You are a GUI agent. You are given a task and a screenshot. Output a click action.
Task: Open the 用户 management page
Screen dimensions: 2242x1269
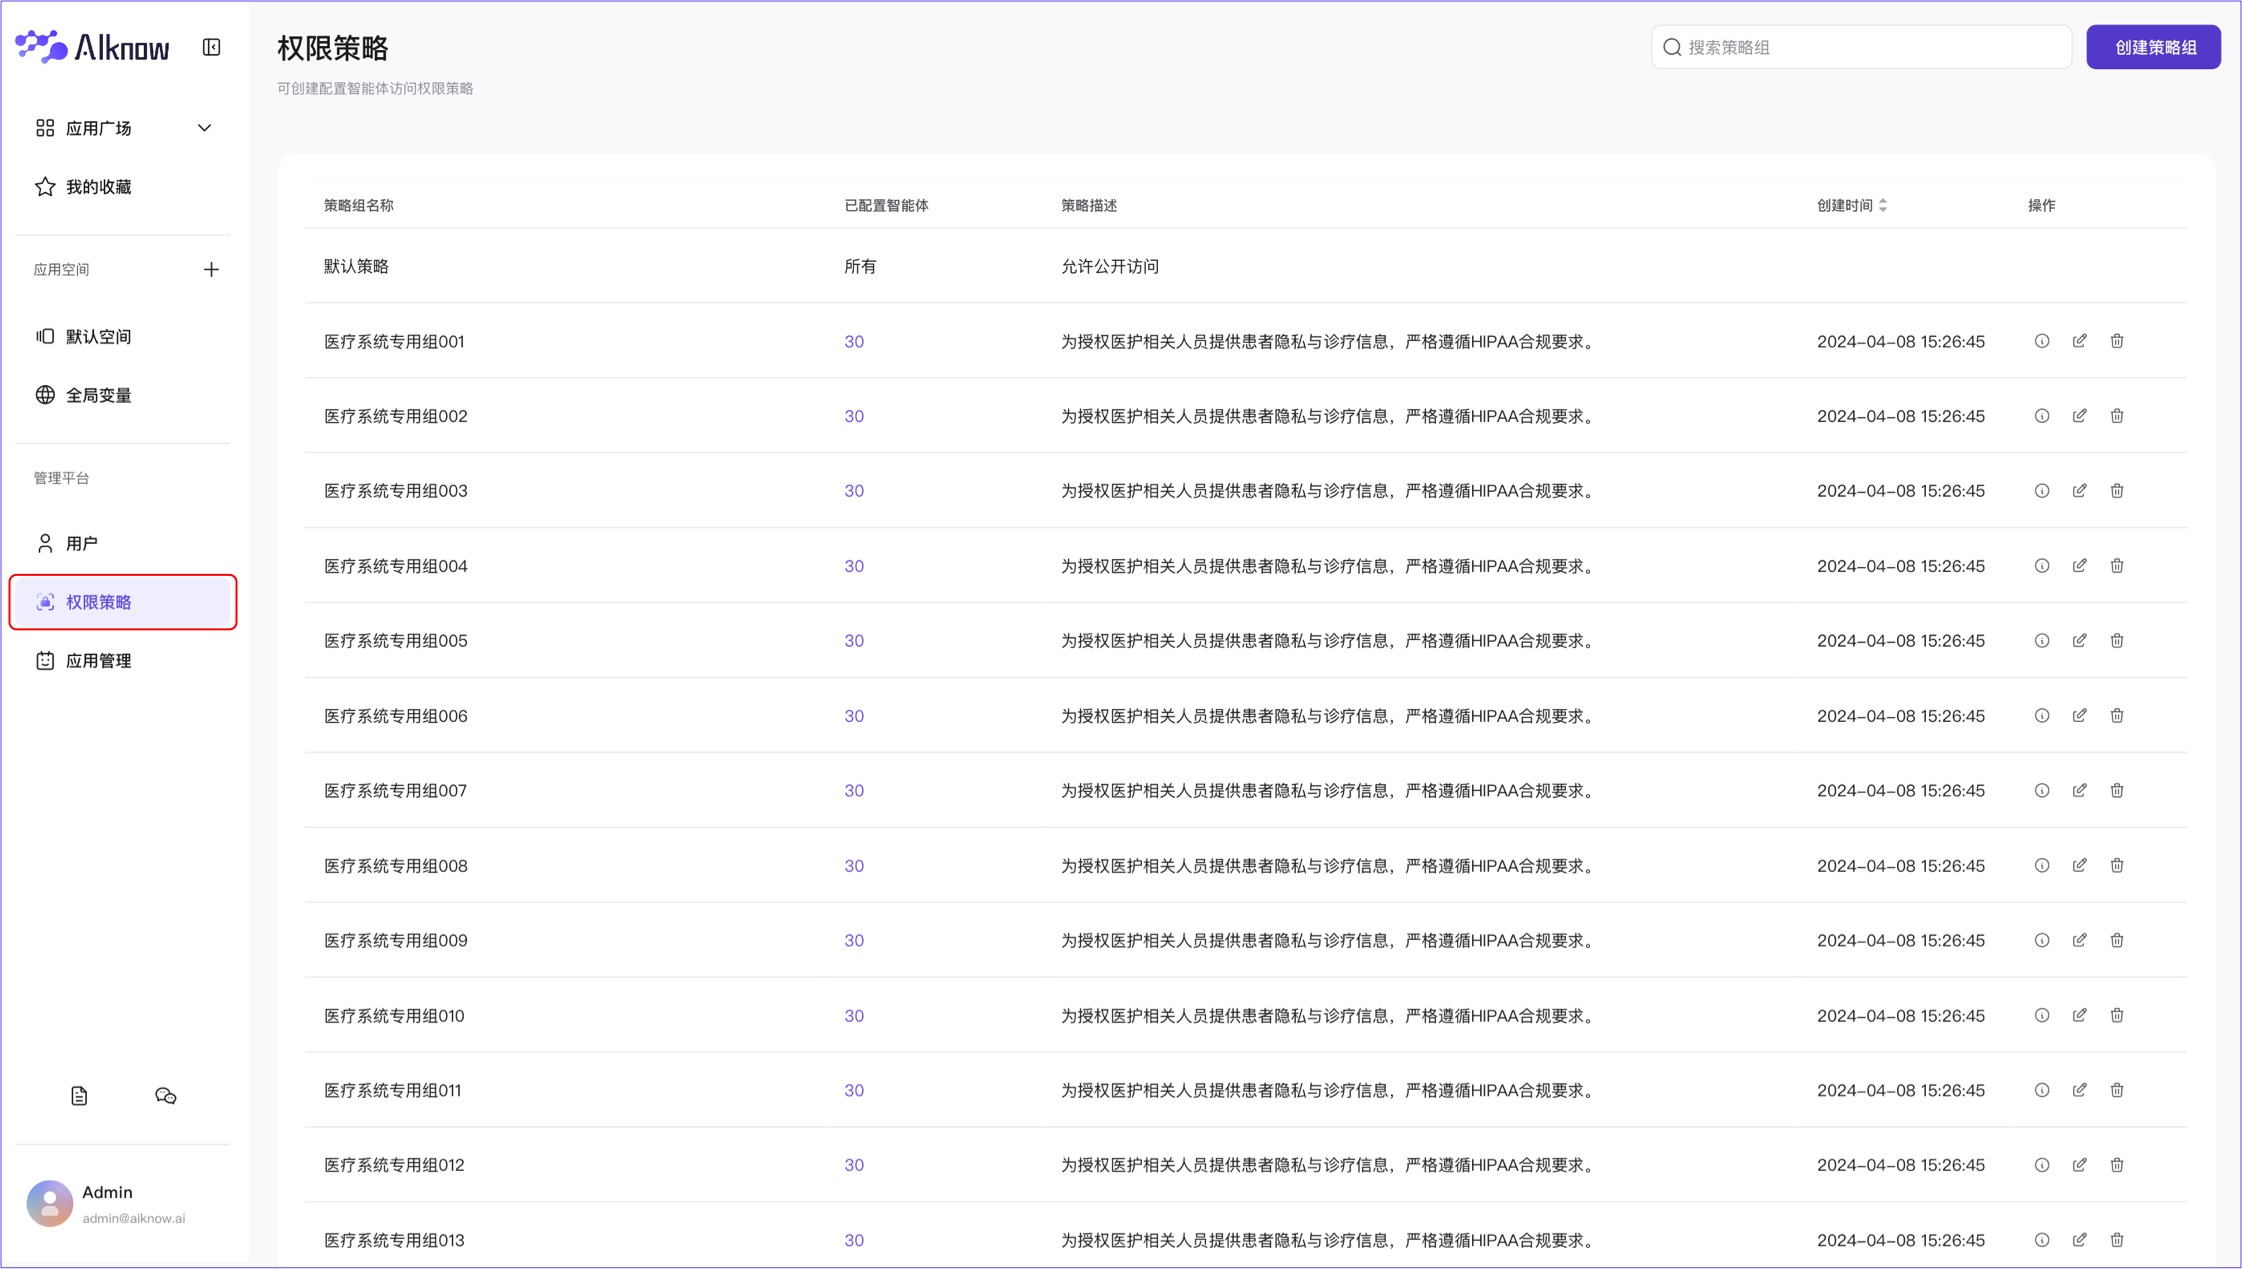(82, 543)
